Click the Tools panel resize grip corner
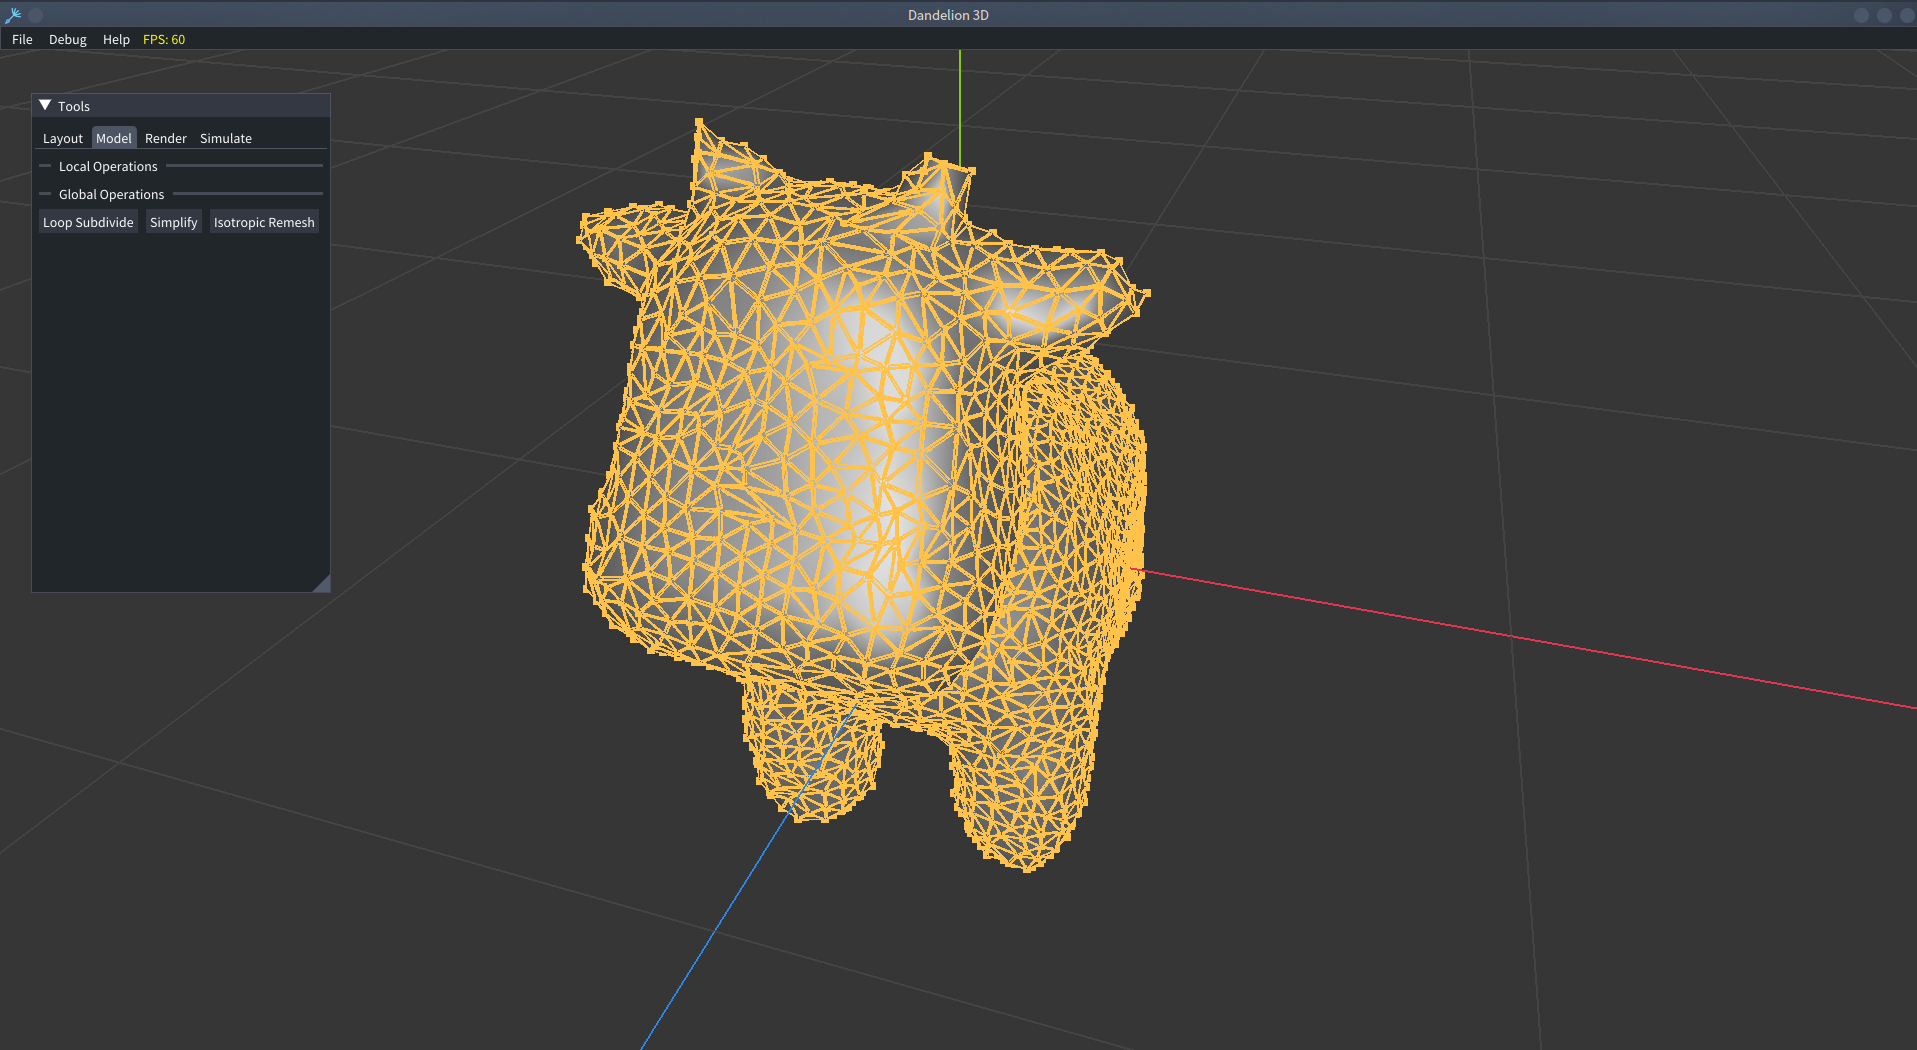This screenshot has width=1917, height=1050. (x=322, y=584)
